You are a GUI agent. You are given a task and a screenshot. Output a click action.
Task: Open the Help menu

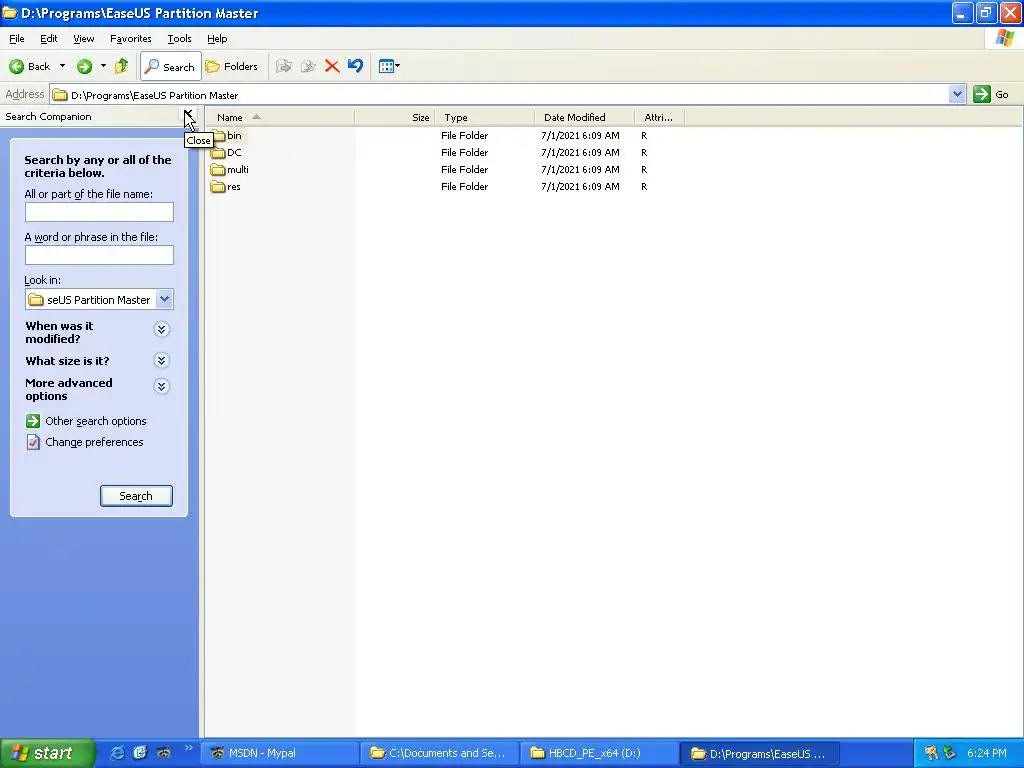click(x=217, y=39)
